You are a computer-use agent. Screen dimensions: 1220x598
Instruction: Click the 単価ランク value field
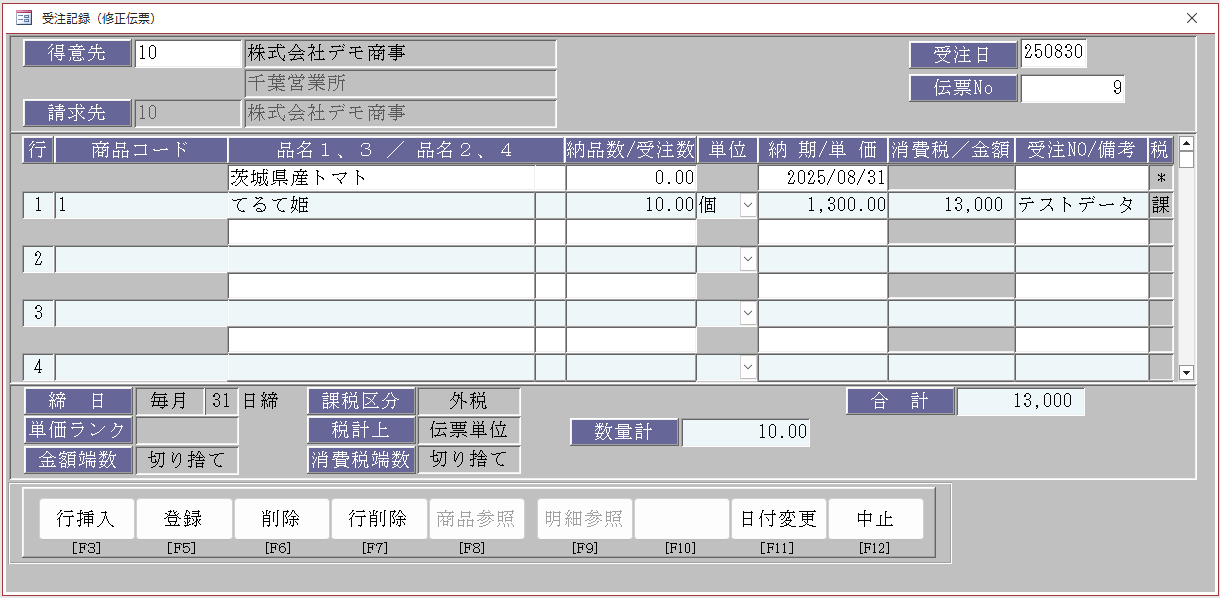(187, 430)
